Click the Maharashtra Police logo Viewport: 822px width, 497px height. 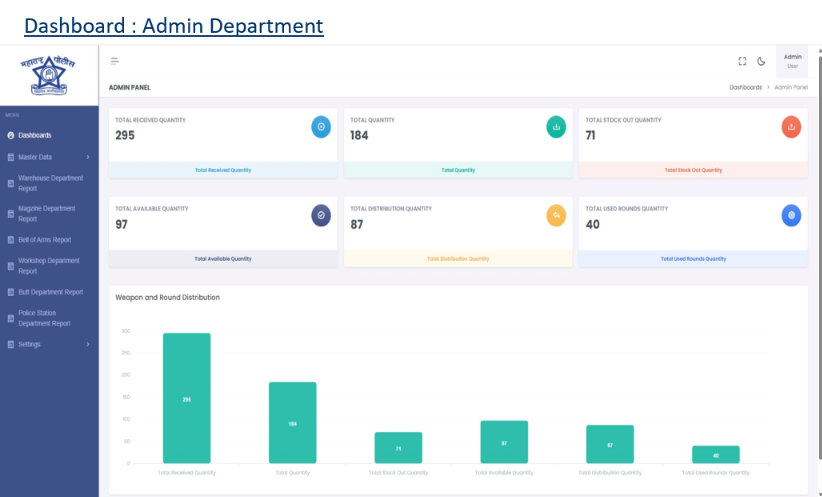48,75
